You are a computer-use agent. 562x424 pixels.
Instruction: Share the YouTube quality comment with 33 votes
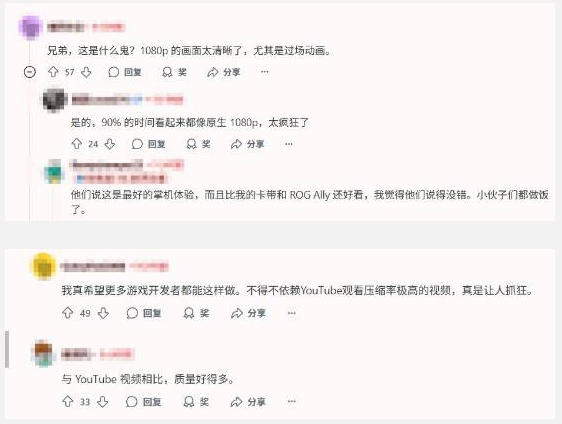[x=248, y=402]
